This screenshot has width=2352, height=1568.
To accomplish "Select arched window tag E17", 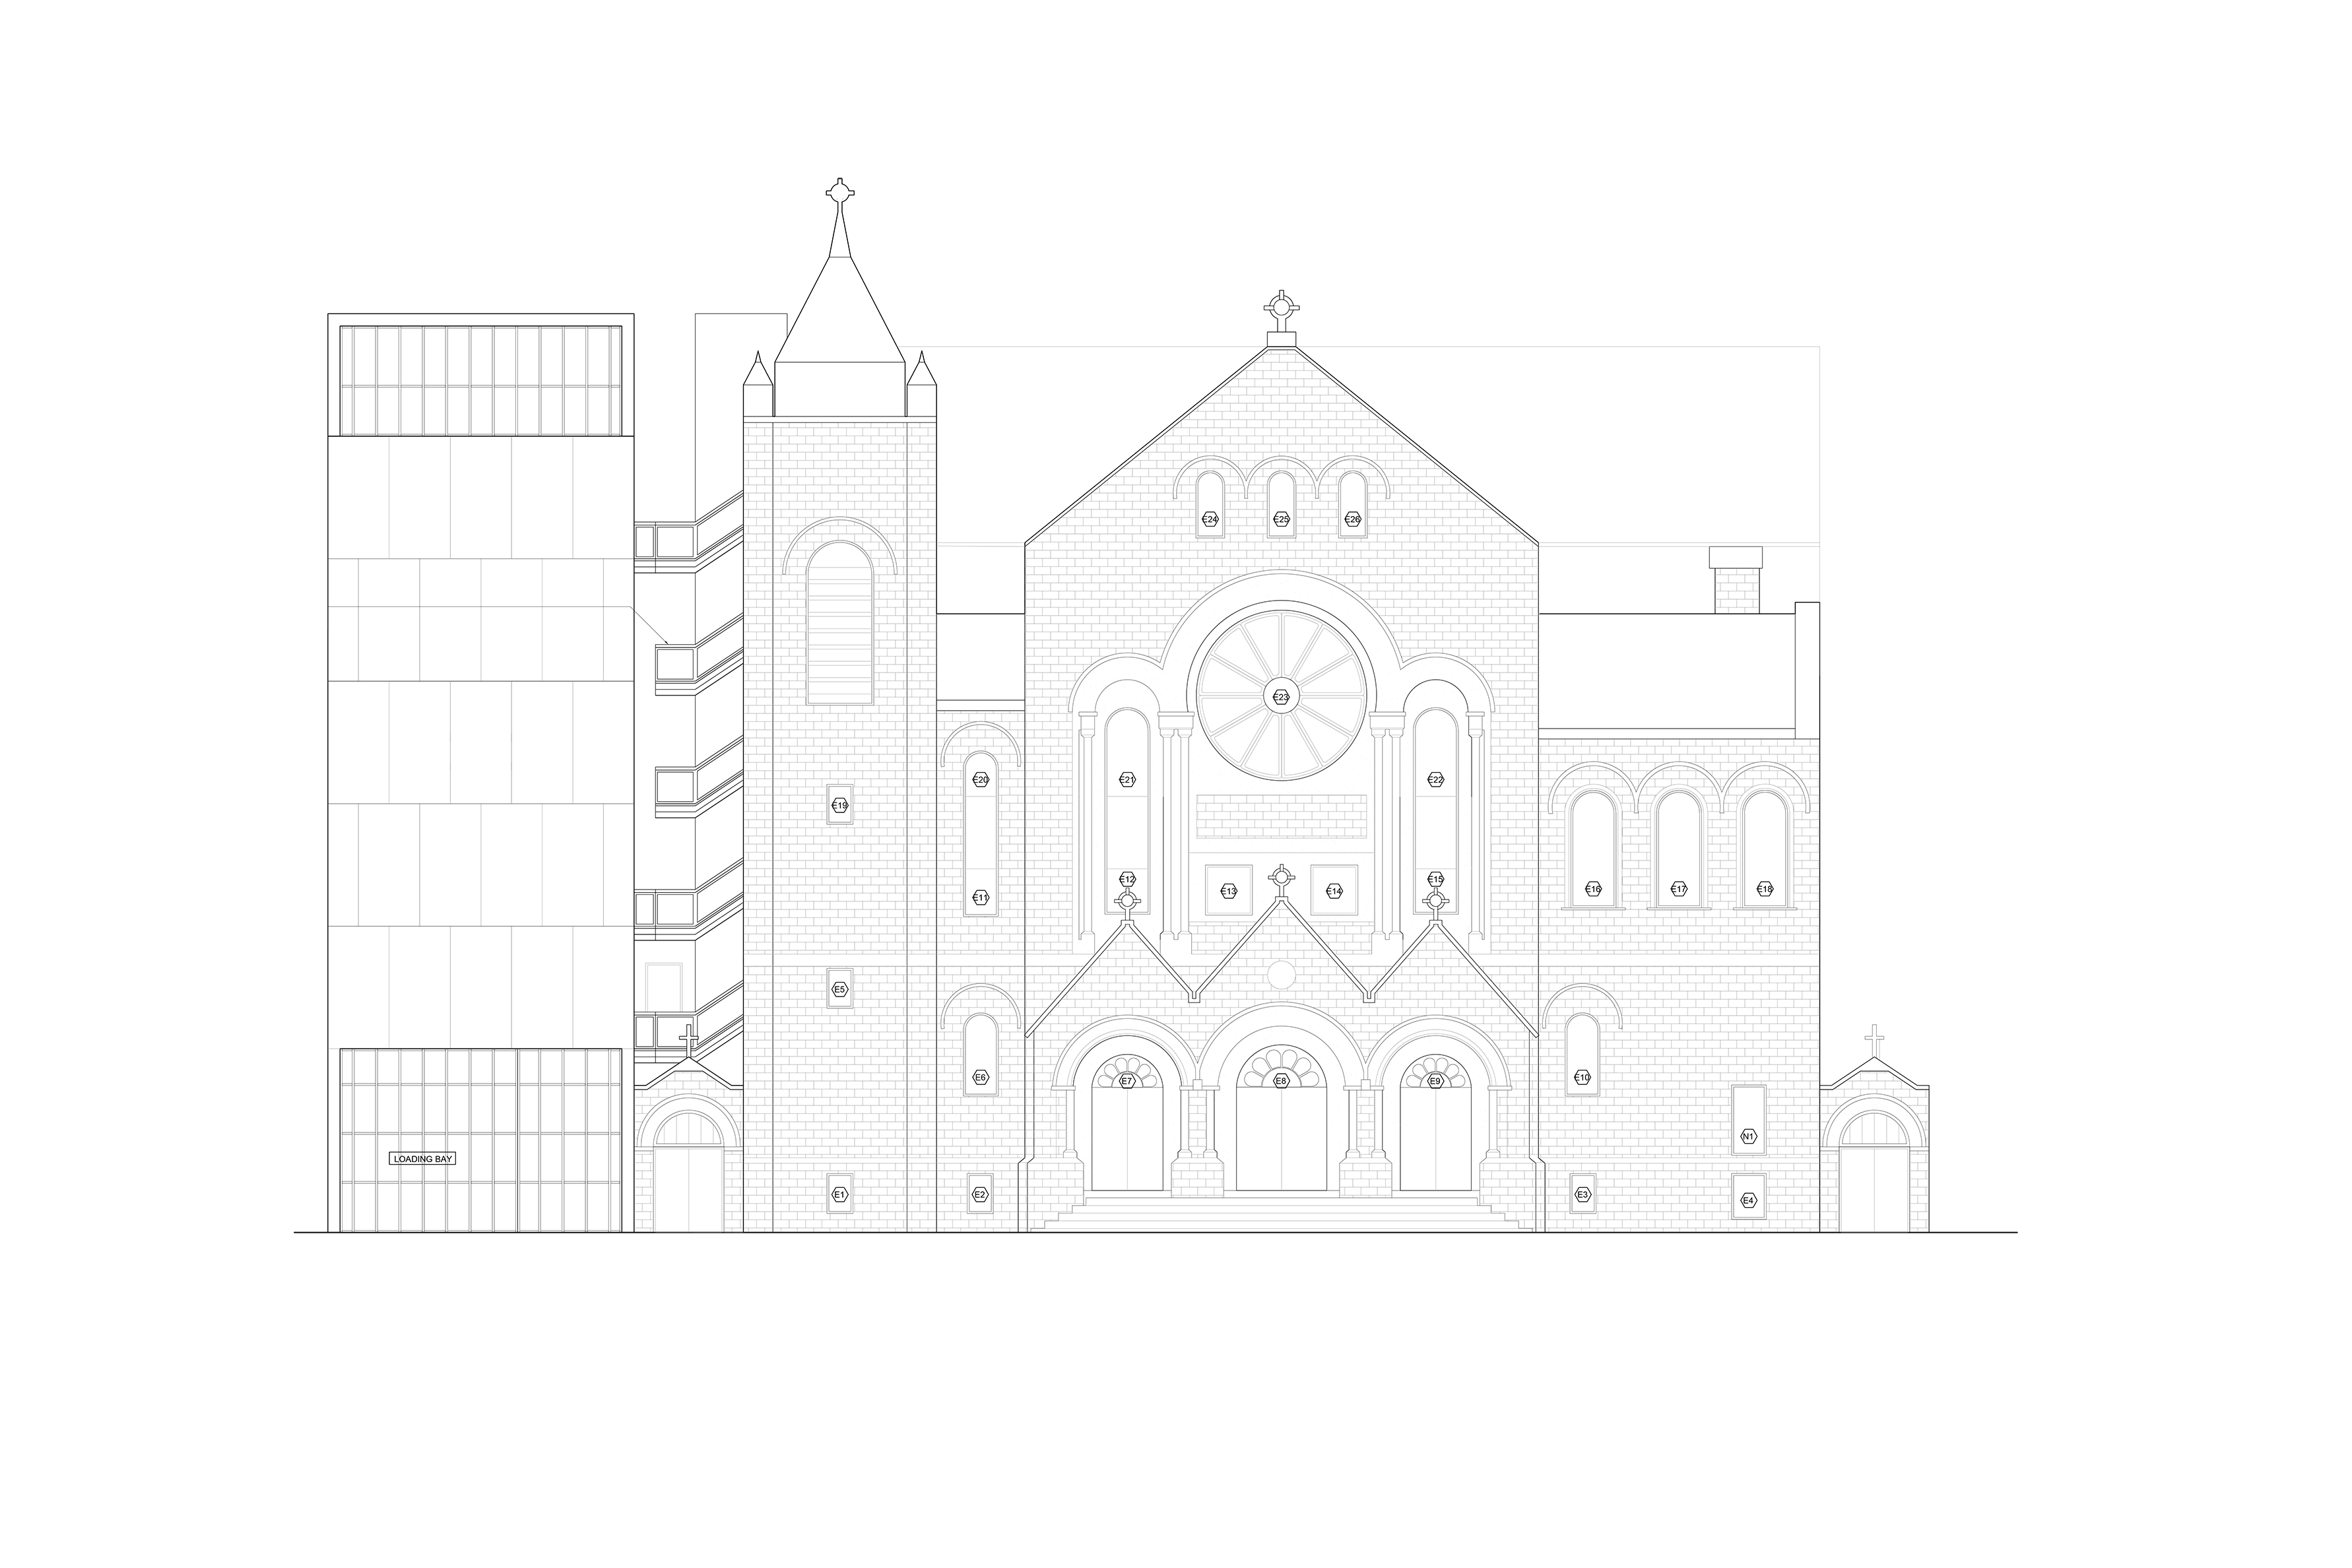I will pyautogui.click(x=1679, y=888).
